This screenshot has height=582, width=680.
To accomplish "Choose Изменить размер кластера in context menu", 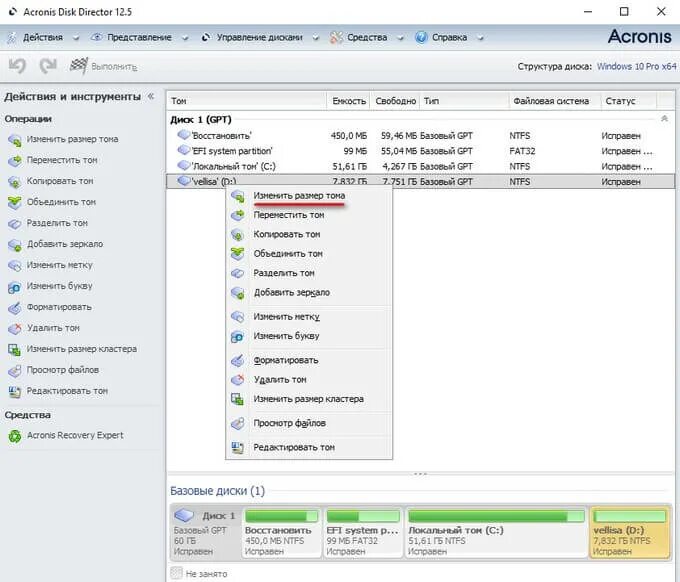I will coord(309,399).
